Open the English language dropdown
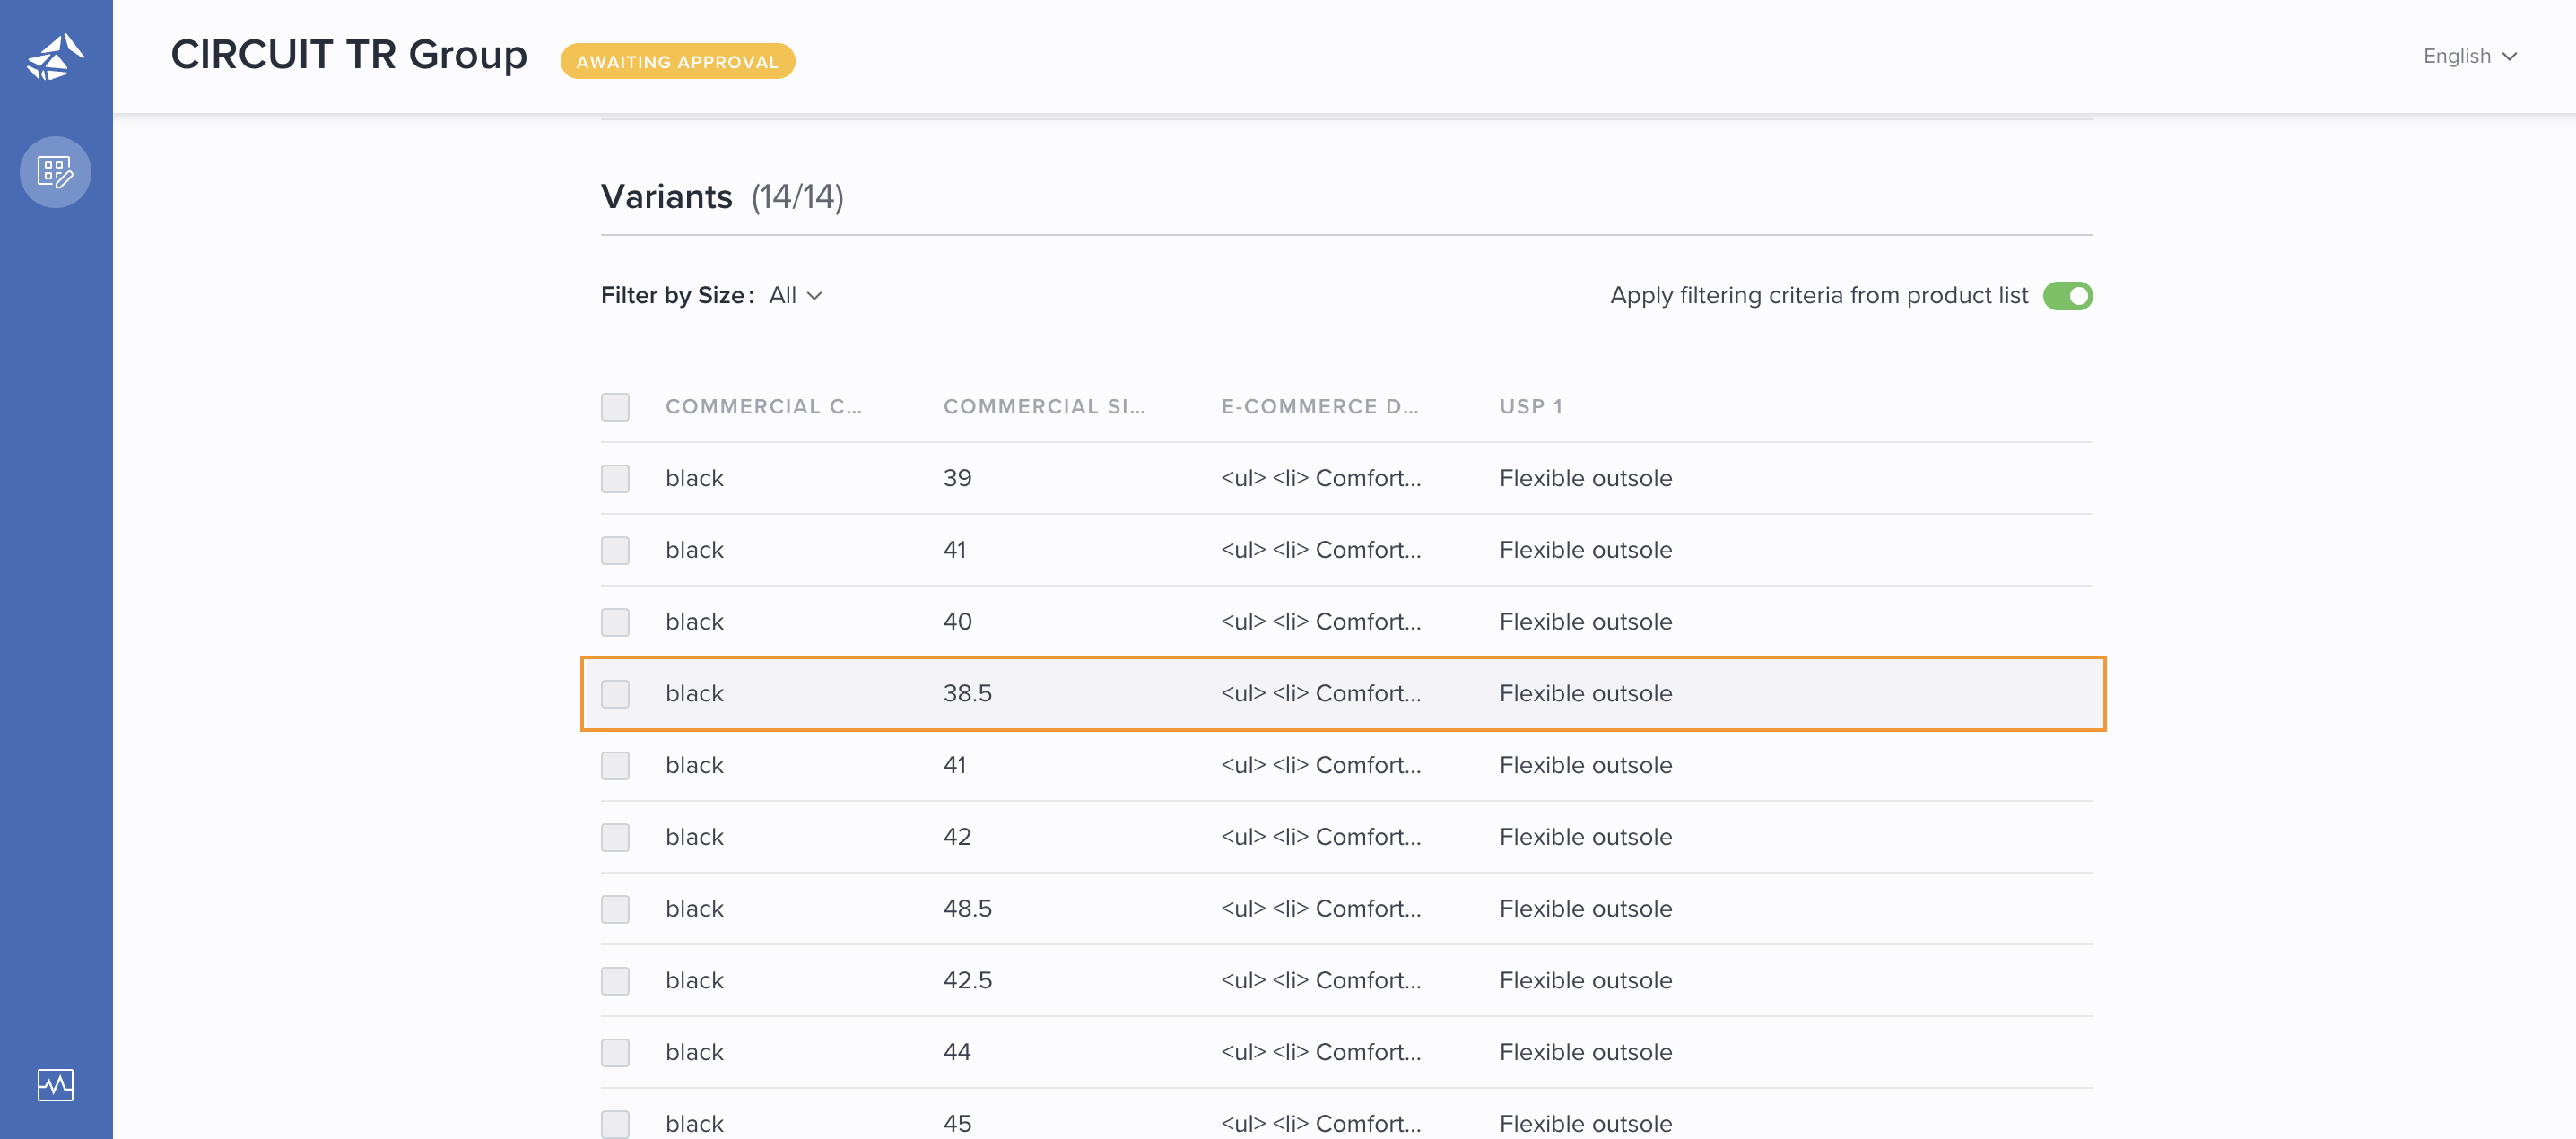 pos(2469,56)
